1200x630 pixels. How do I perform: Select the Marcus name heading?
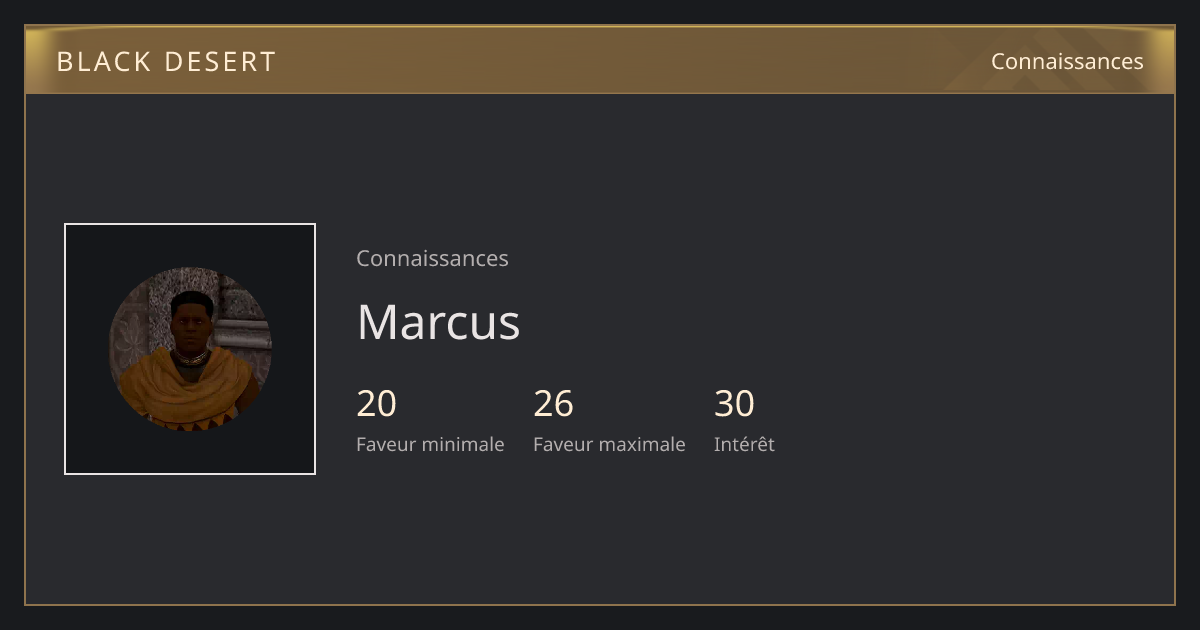pos(438,322)
